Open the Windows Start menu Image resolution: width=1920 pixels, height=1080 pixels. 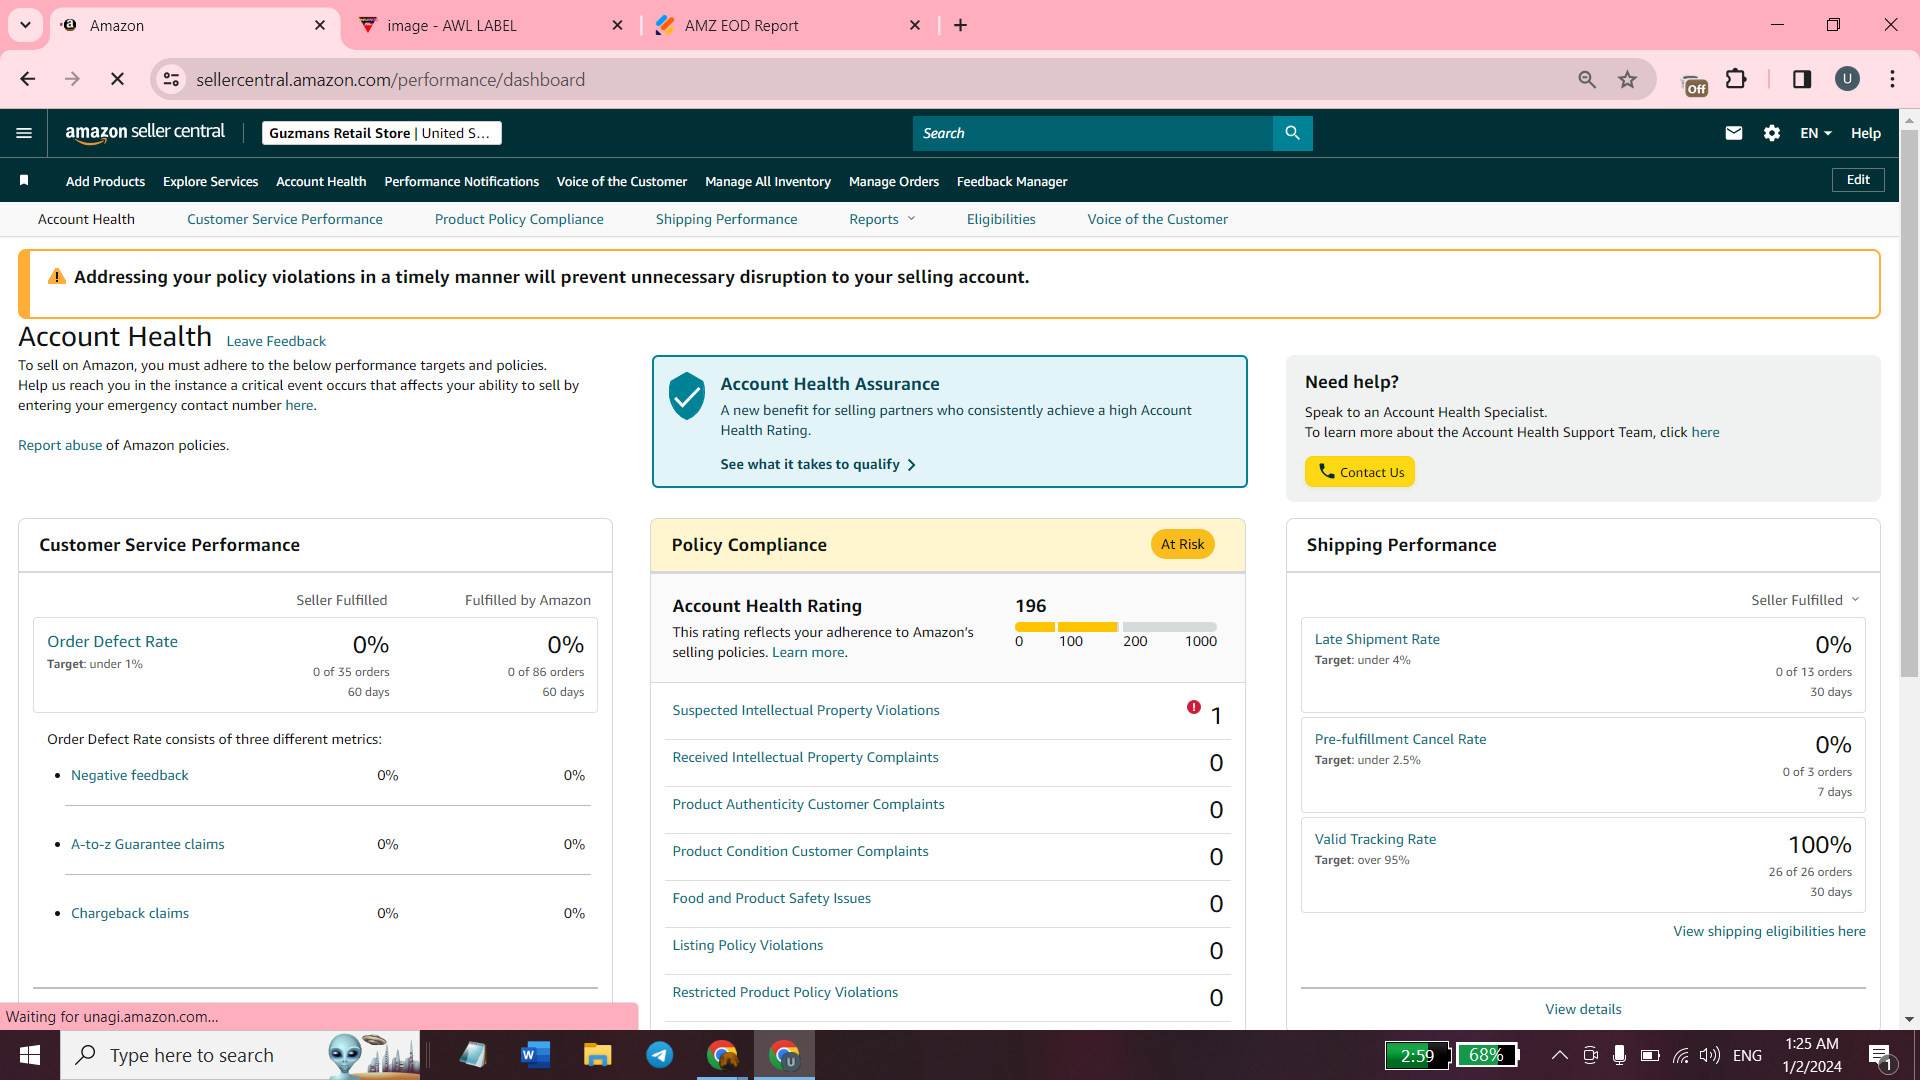30,1055
